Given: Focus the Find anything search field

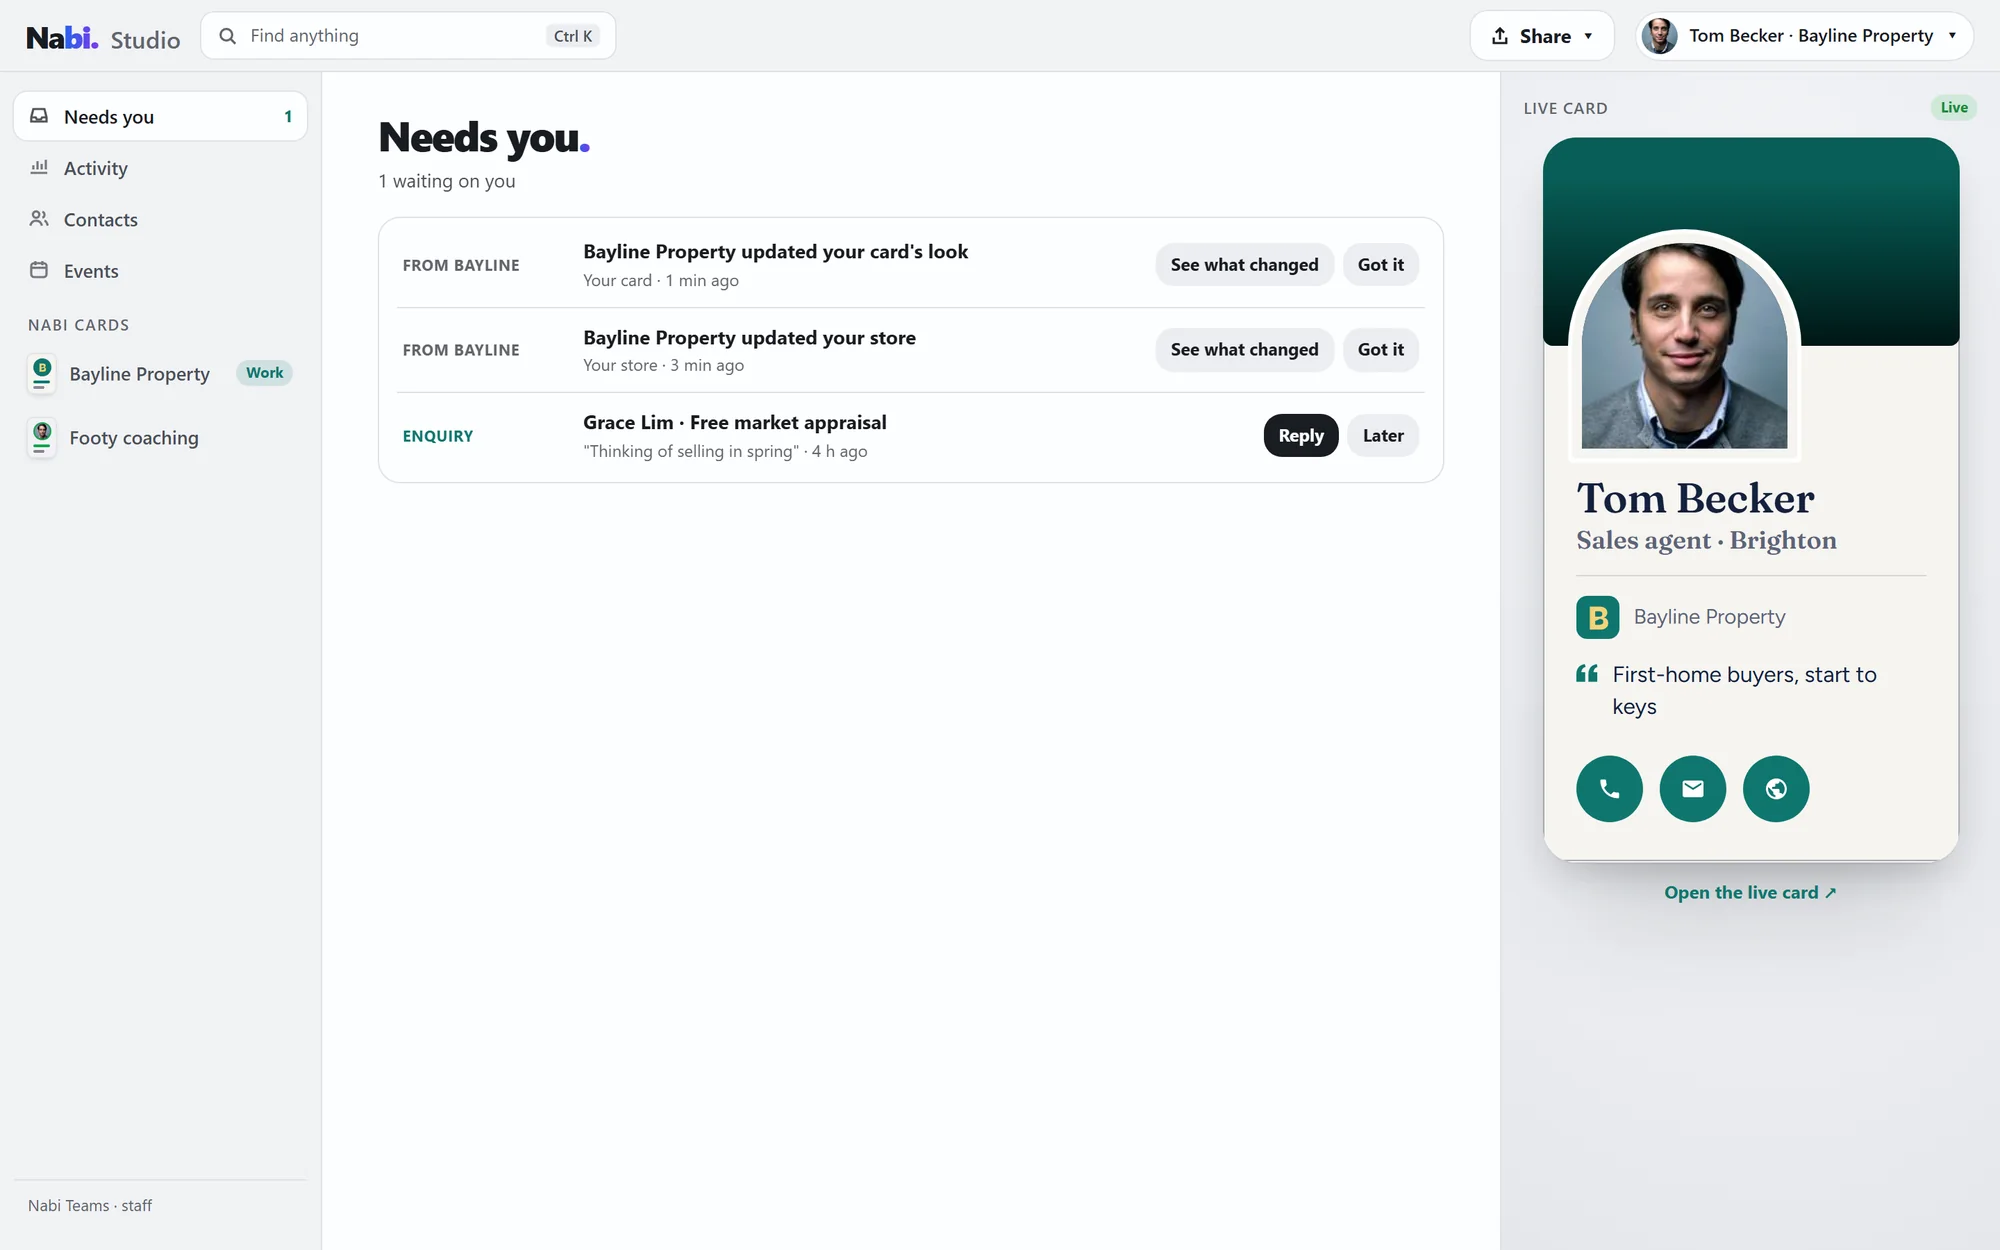Looking at the screenshot, I should pyautogui.click(x=408, y=36).
